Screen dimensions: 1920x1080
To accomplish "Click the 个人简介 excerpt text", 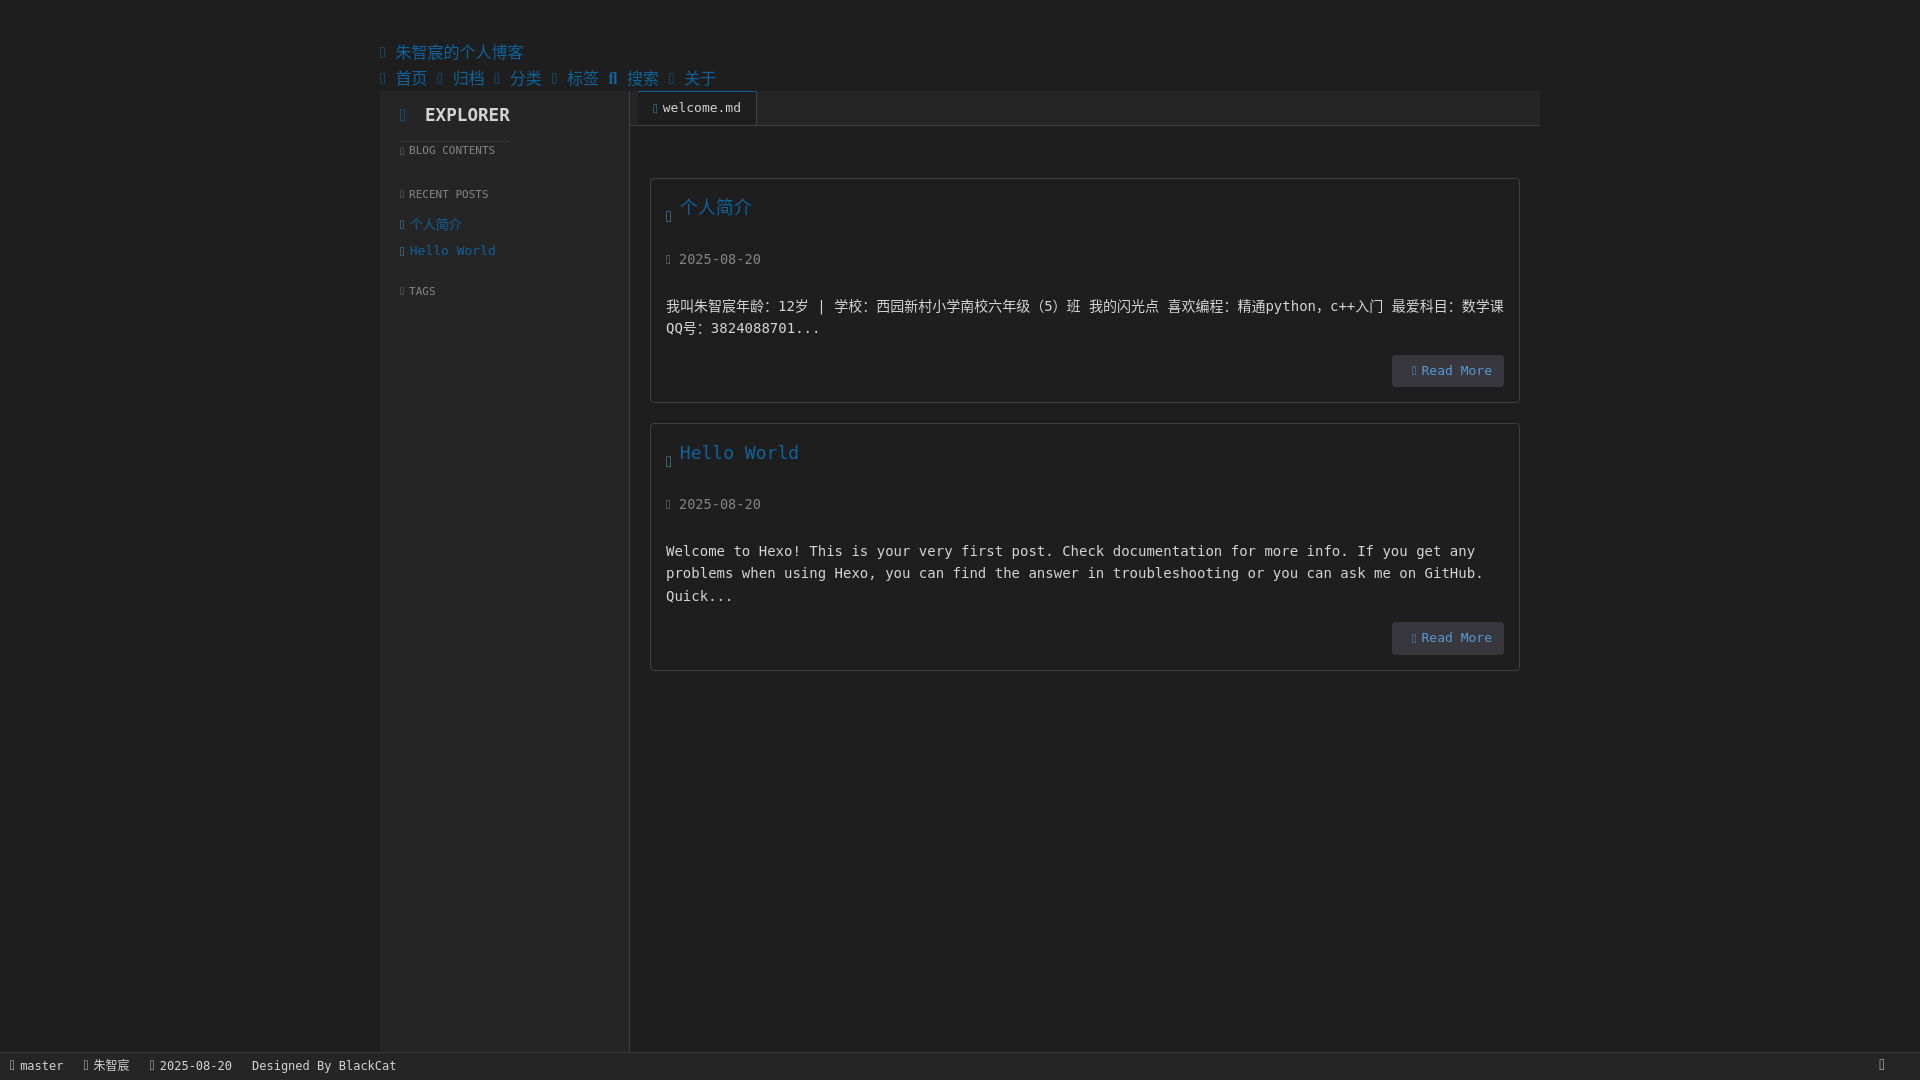I will point(1085,317).
